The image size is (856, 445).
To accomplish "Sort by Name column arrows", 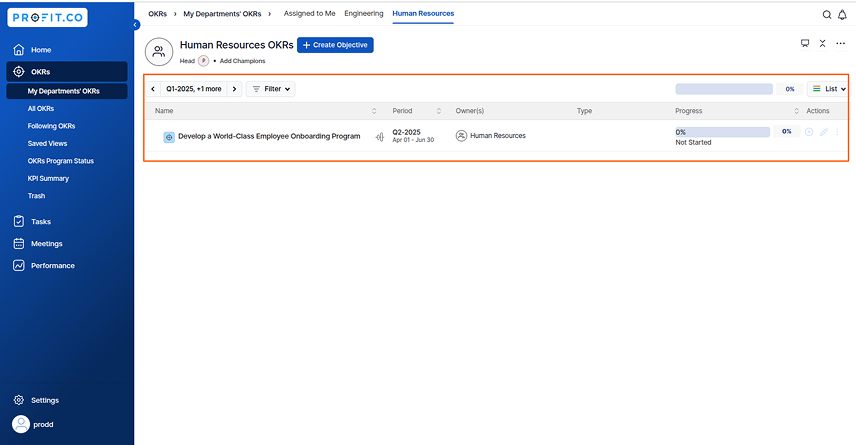I will pos(374,111).
